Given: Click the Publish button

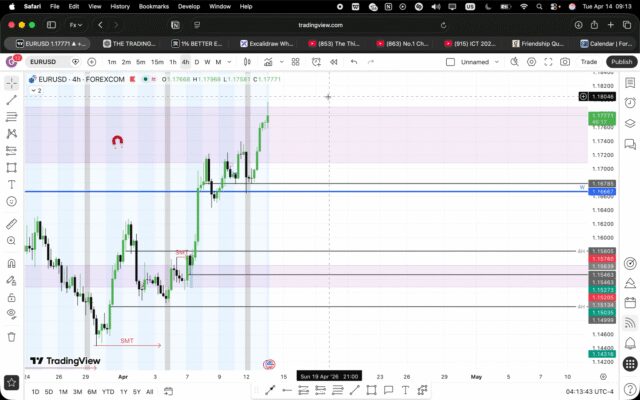Looking at the screenshot, I should [x=621, y=62].
